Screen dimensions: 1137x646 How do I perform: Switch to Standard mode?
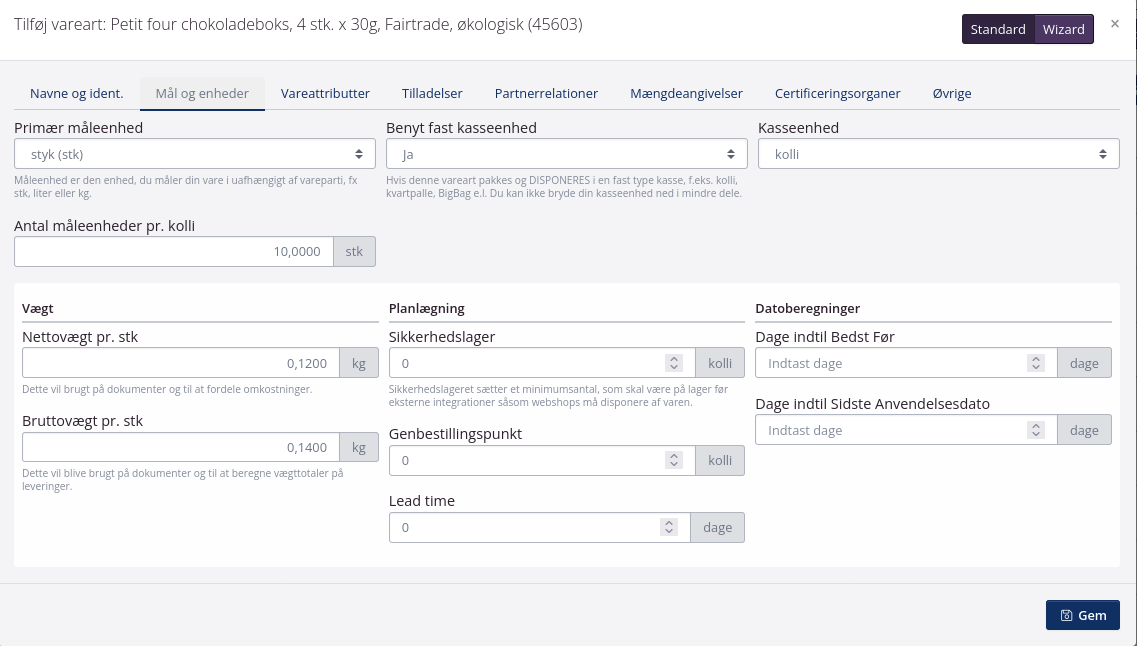(998, 29)
